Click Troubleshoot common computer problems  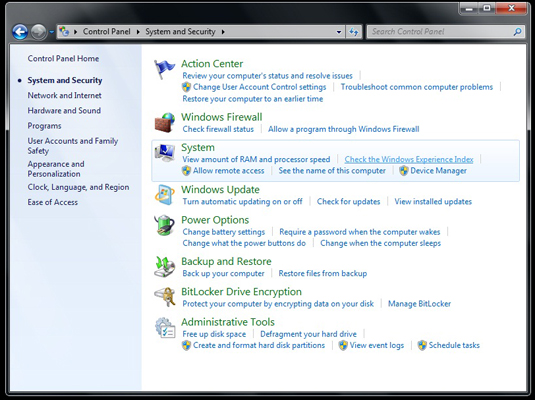417,87
